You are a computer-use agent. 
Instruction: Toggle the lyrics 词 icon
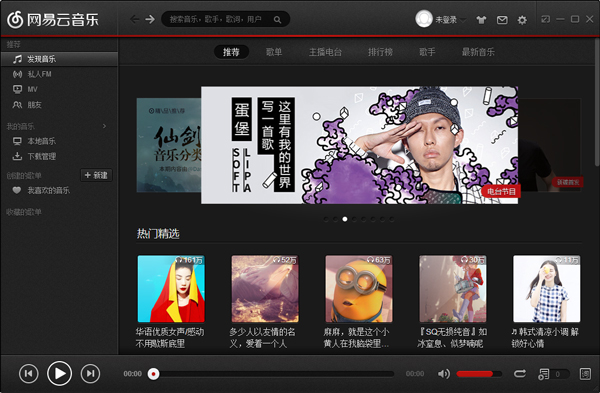coord(585,374)
